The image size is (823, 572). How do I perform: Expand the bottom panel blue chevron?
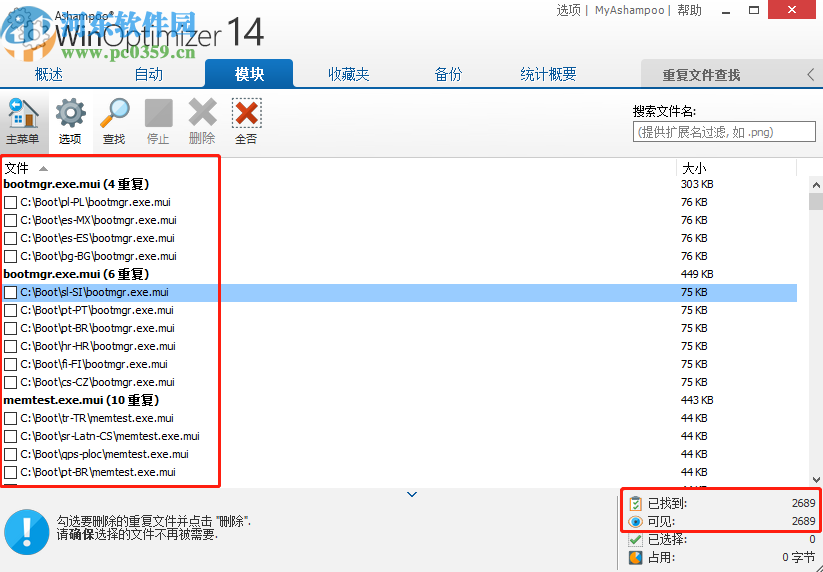[x=412, y=494]
